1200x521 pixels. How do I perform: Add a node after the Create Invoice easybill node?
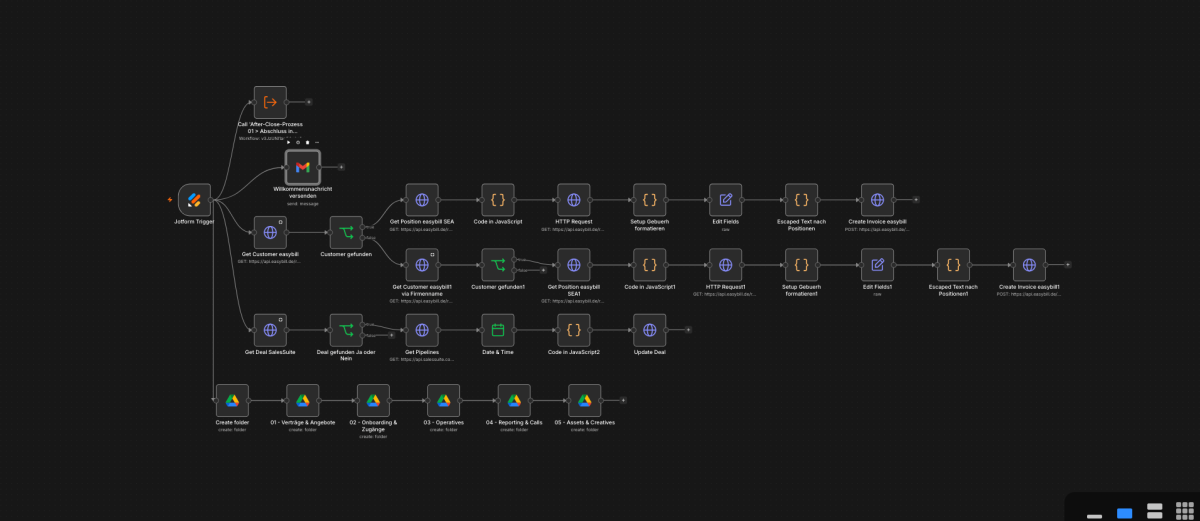click(916, 200)
